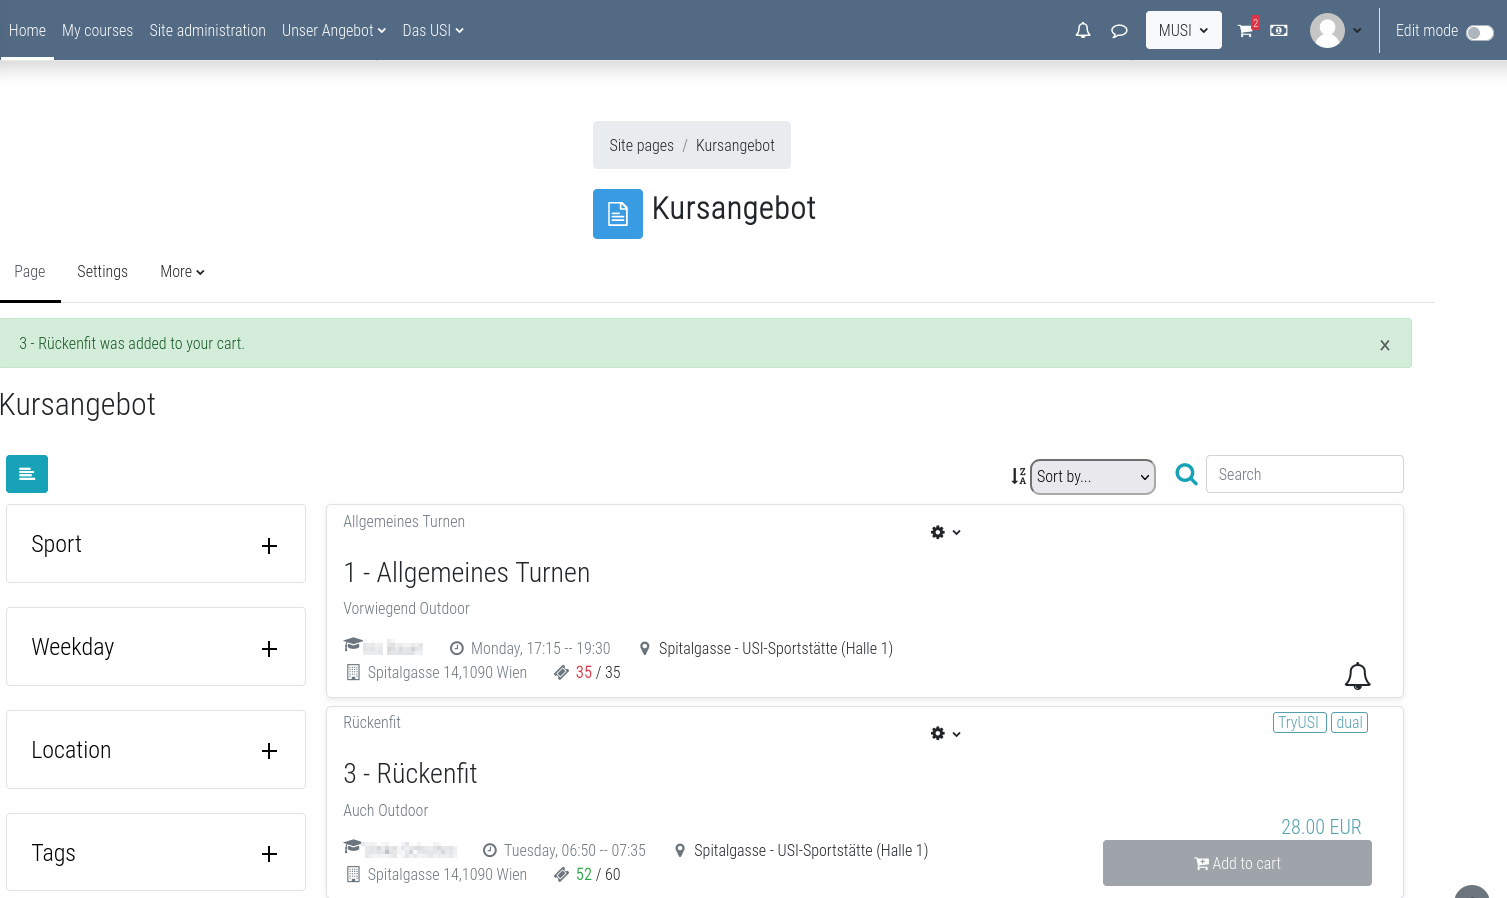Click the Auch Outdoor description
Screen dimensions: 1507x898
click(x=385, y=811)
